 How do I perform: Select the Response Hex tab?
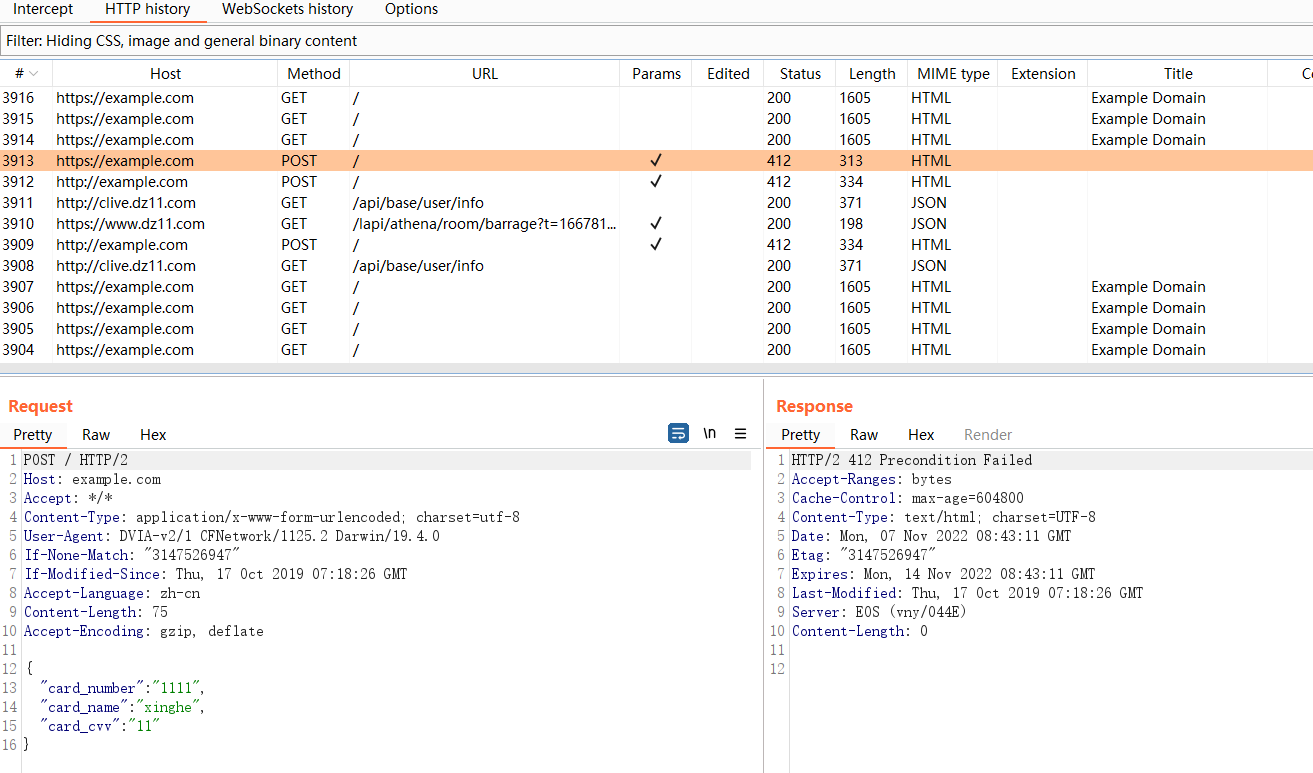click(921, 434)
